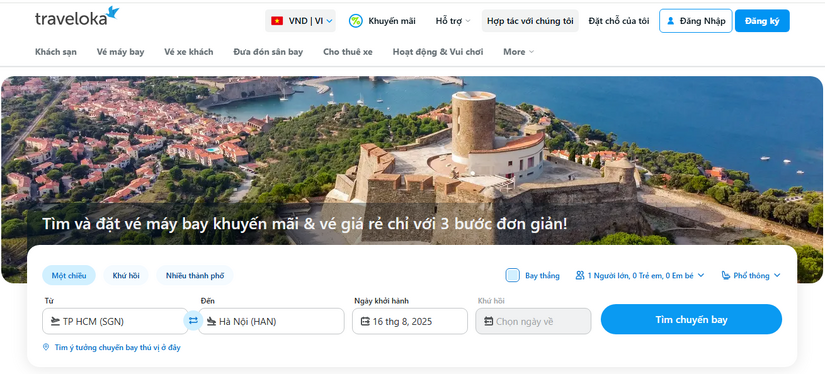The image size is (825, 374).
Task: Swap origin and destination airports
Action: pos(193,320)
